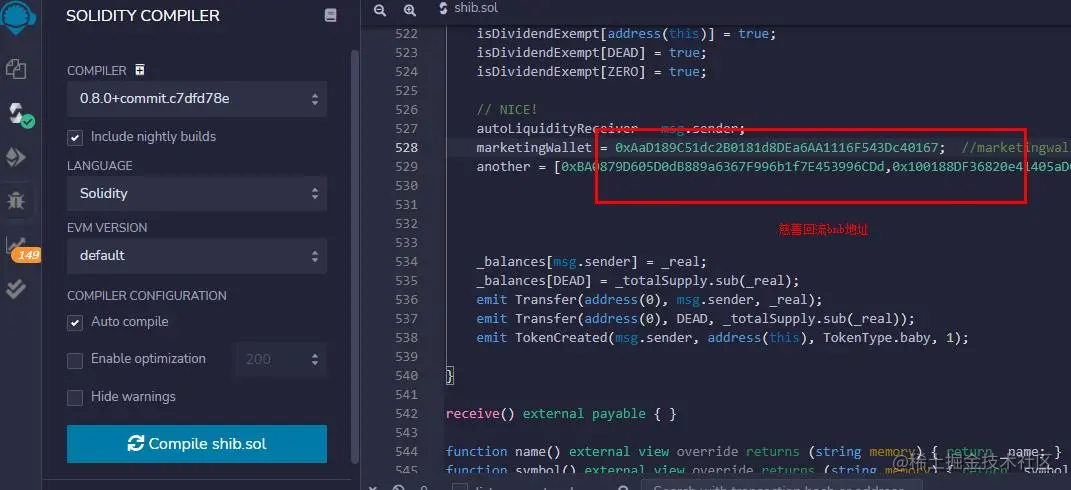Screen dimensions: 1071x490
Task: Click the EVM VERSION label
Action: point(107,228)
